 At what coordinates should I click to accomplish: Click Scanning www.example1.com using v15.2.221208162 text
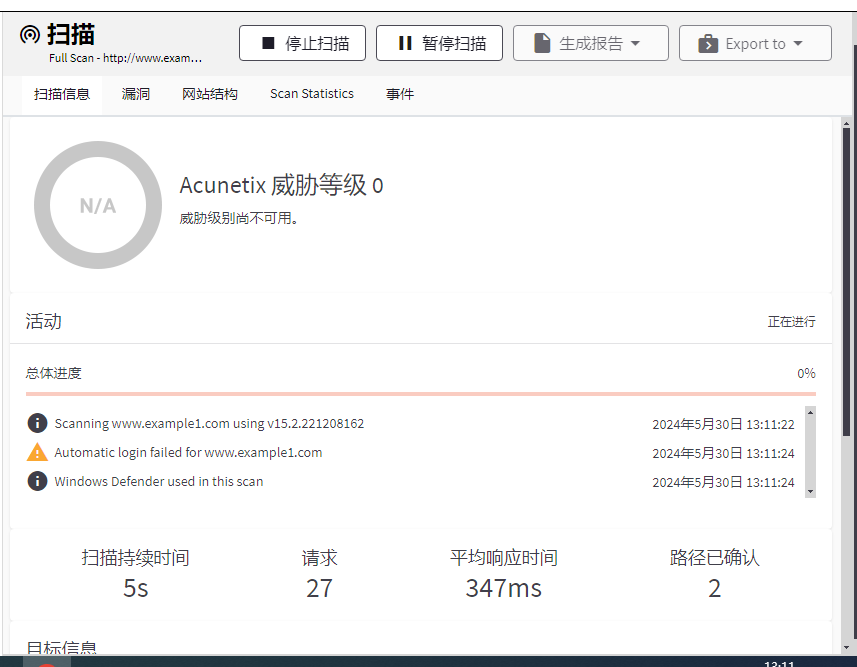click(x=209, y=423)
